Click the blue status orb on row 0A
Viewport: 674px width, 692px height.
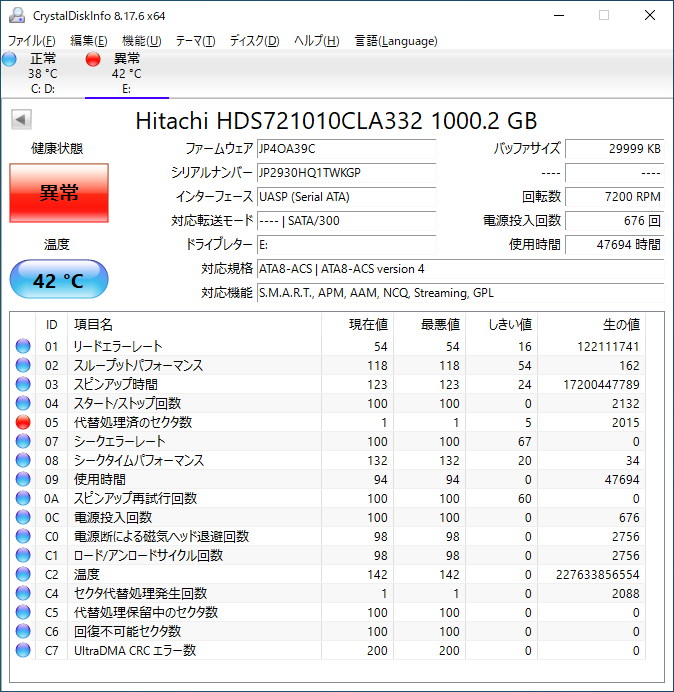tap(23, 498)
